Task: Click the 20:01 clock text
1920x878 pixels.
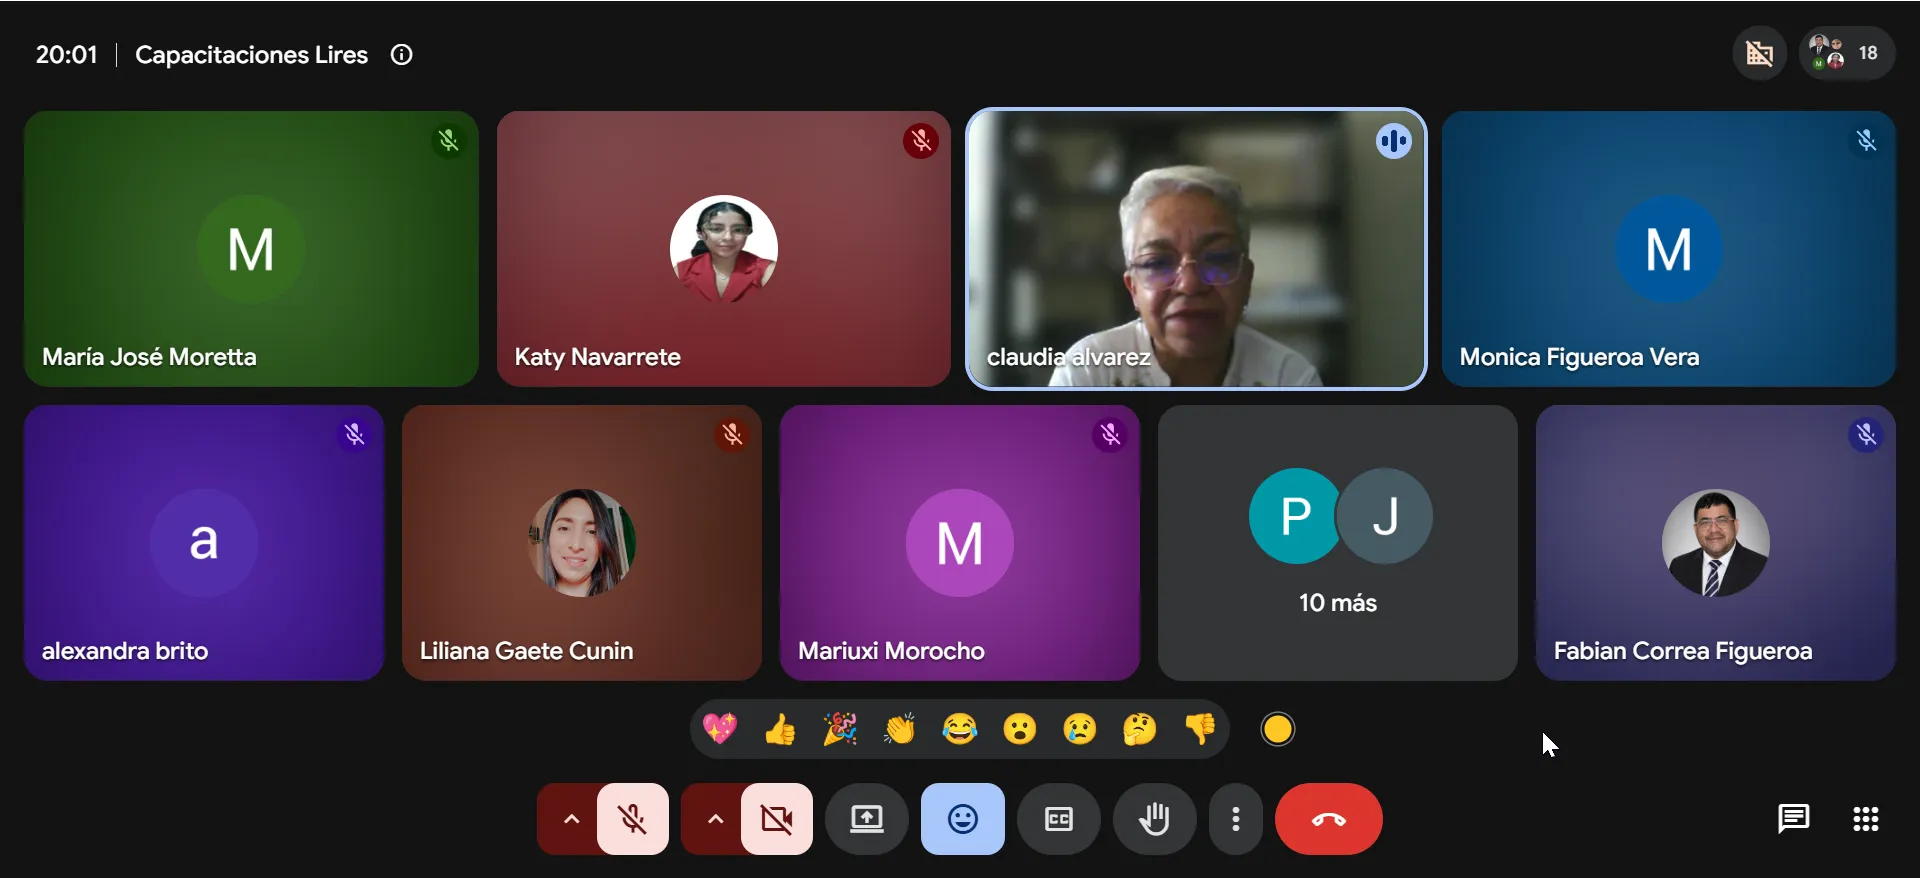Action: (67, 55)
